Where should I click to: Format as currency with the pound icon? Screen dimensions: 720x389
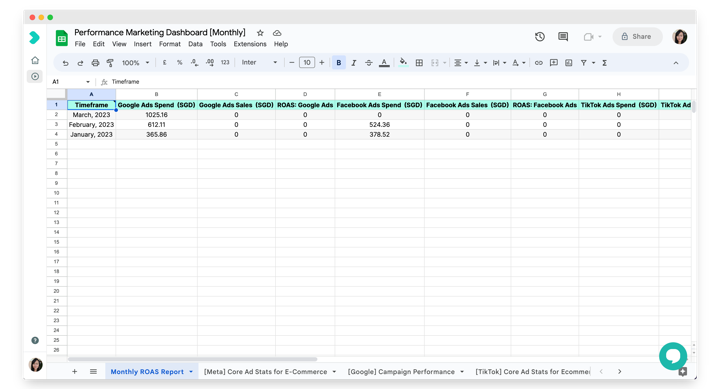point(164,63)
